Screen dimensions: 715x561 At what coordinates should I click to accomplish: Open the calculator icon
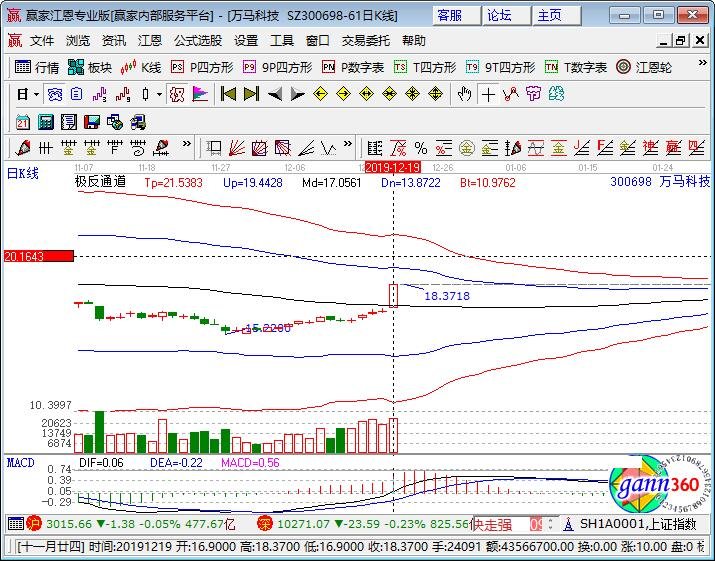click(x=46, y=122)
